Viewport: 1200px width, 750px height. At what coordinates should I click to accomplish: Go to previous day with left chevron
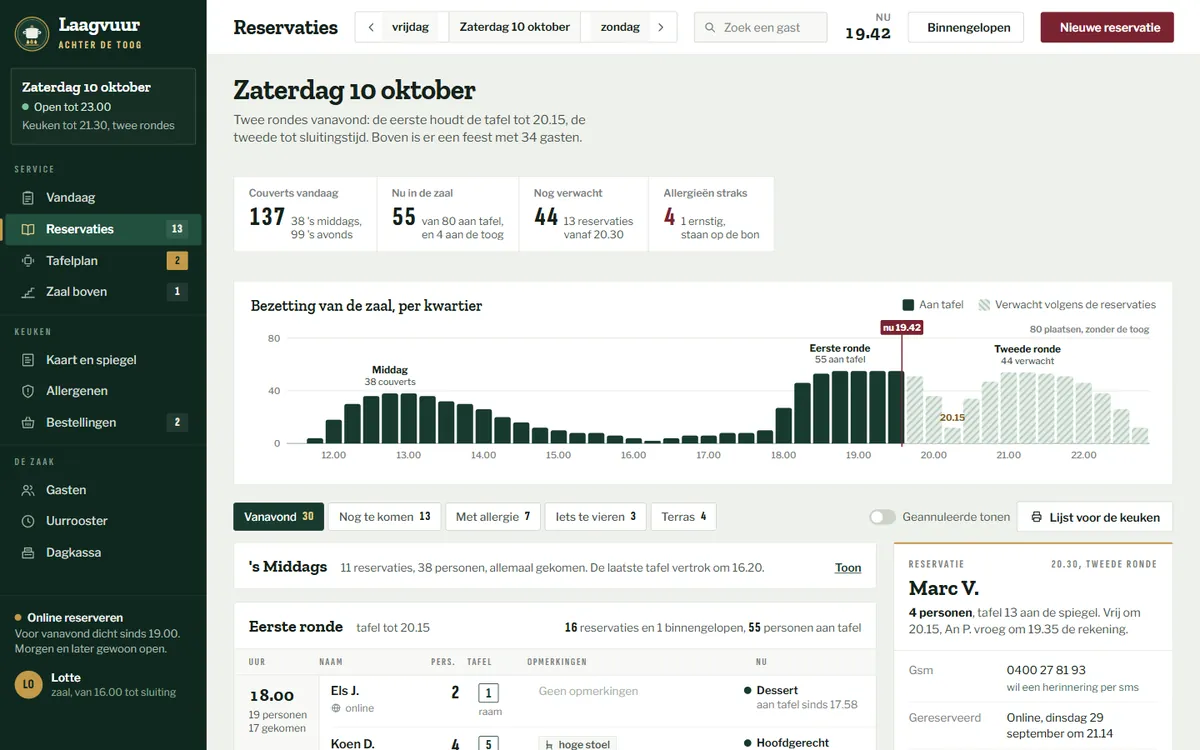click(371, 27)
